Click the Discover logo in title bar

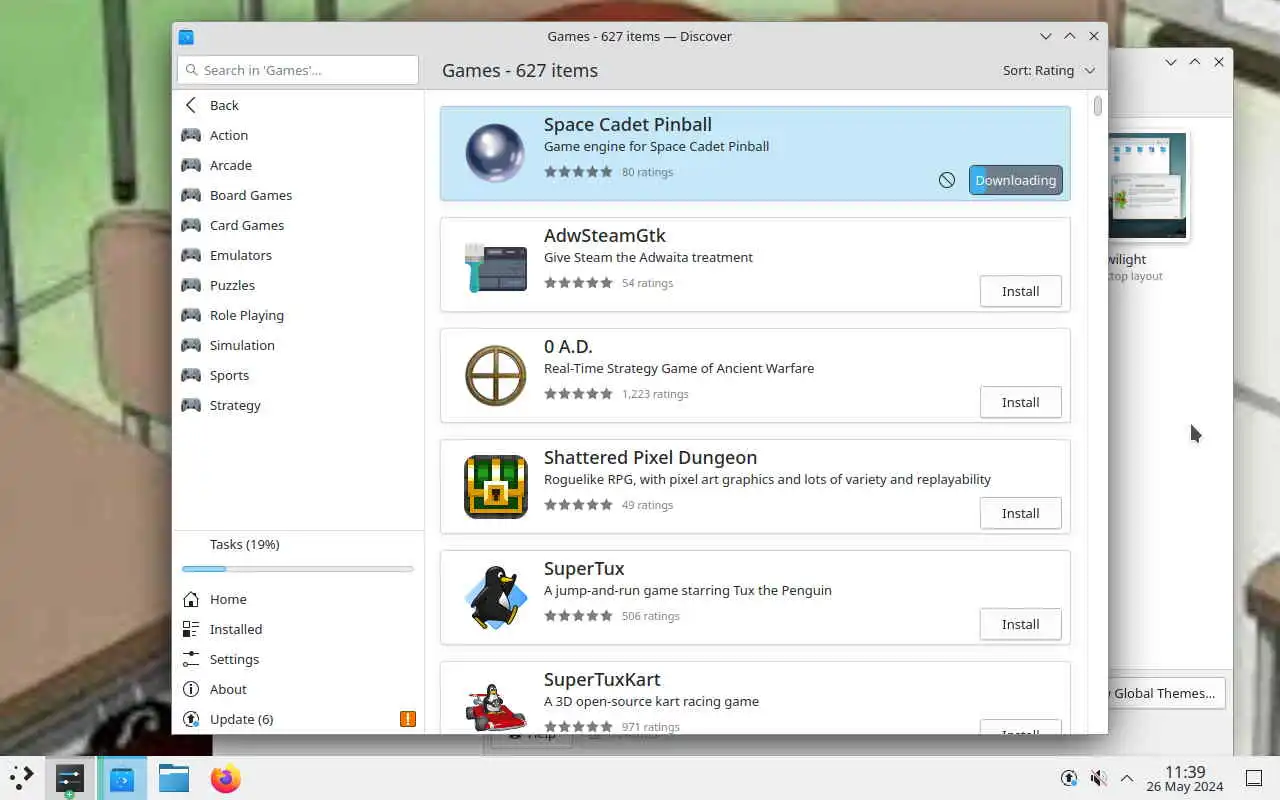tap(186, 37)
